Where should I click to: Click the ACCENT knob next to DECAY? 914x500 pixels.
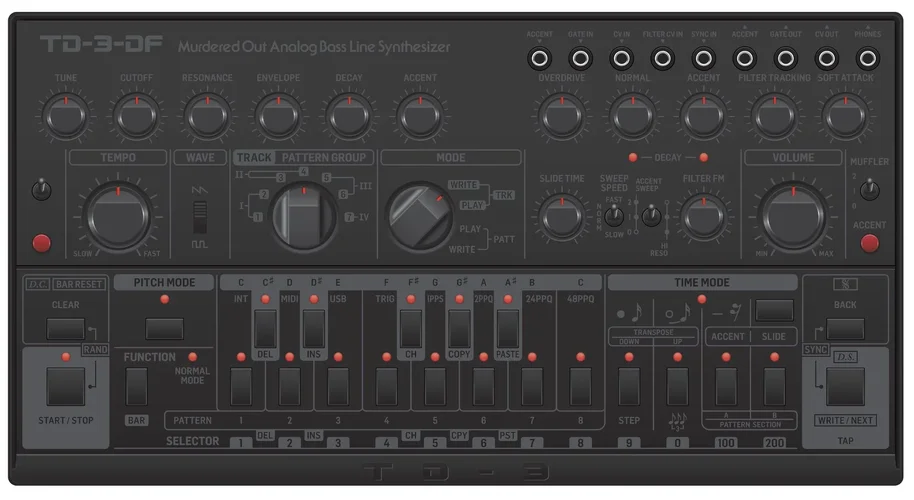[x=420, y=117]
